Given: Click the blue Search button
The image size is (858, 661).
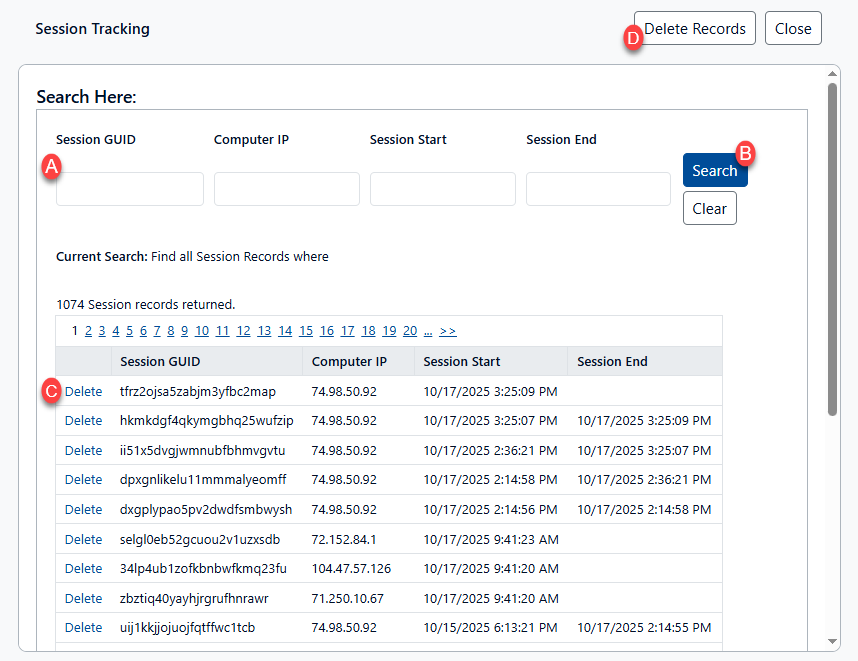Looking at the screenshot, I should click(x=714, y=170).
